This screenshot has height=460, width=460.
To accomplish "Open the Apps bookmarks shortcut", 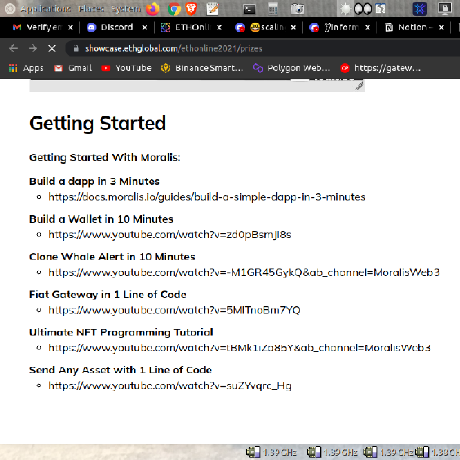I will (26, 68).
